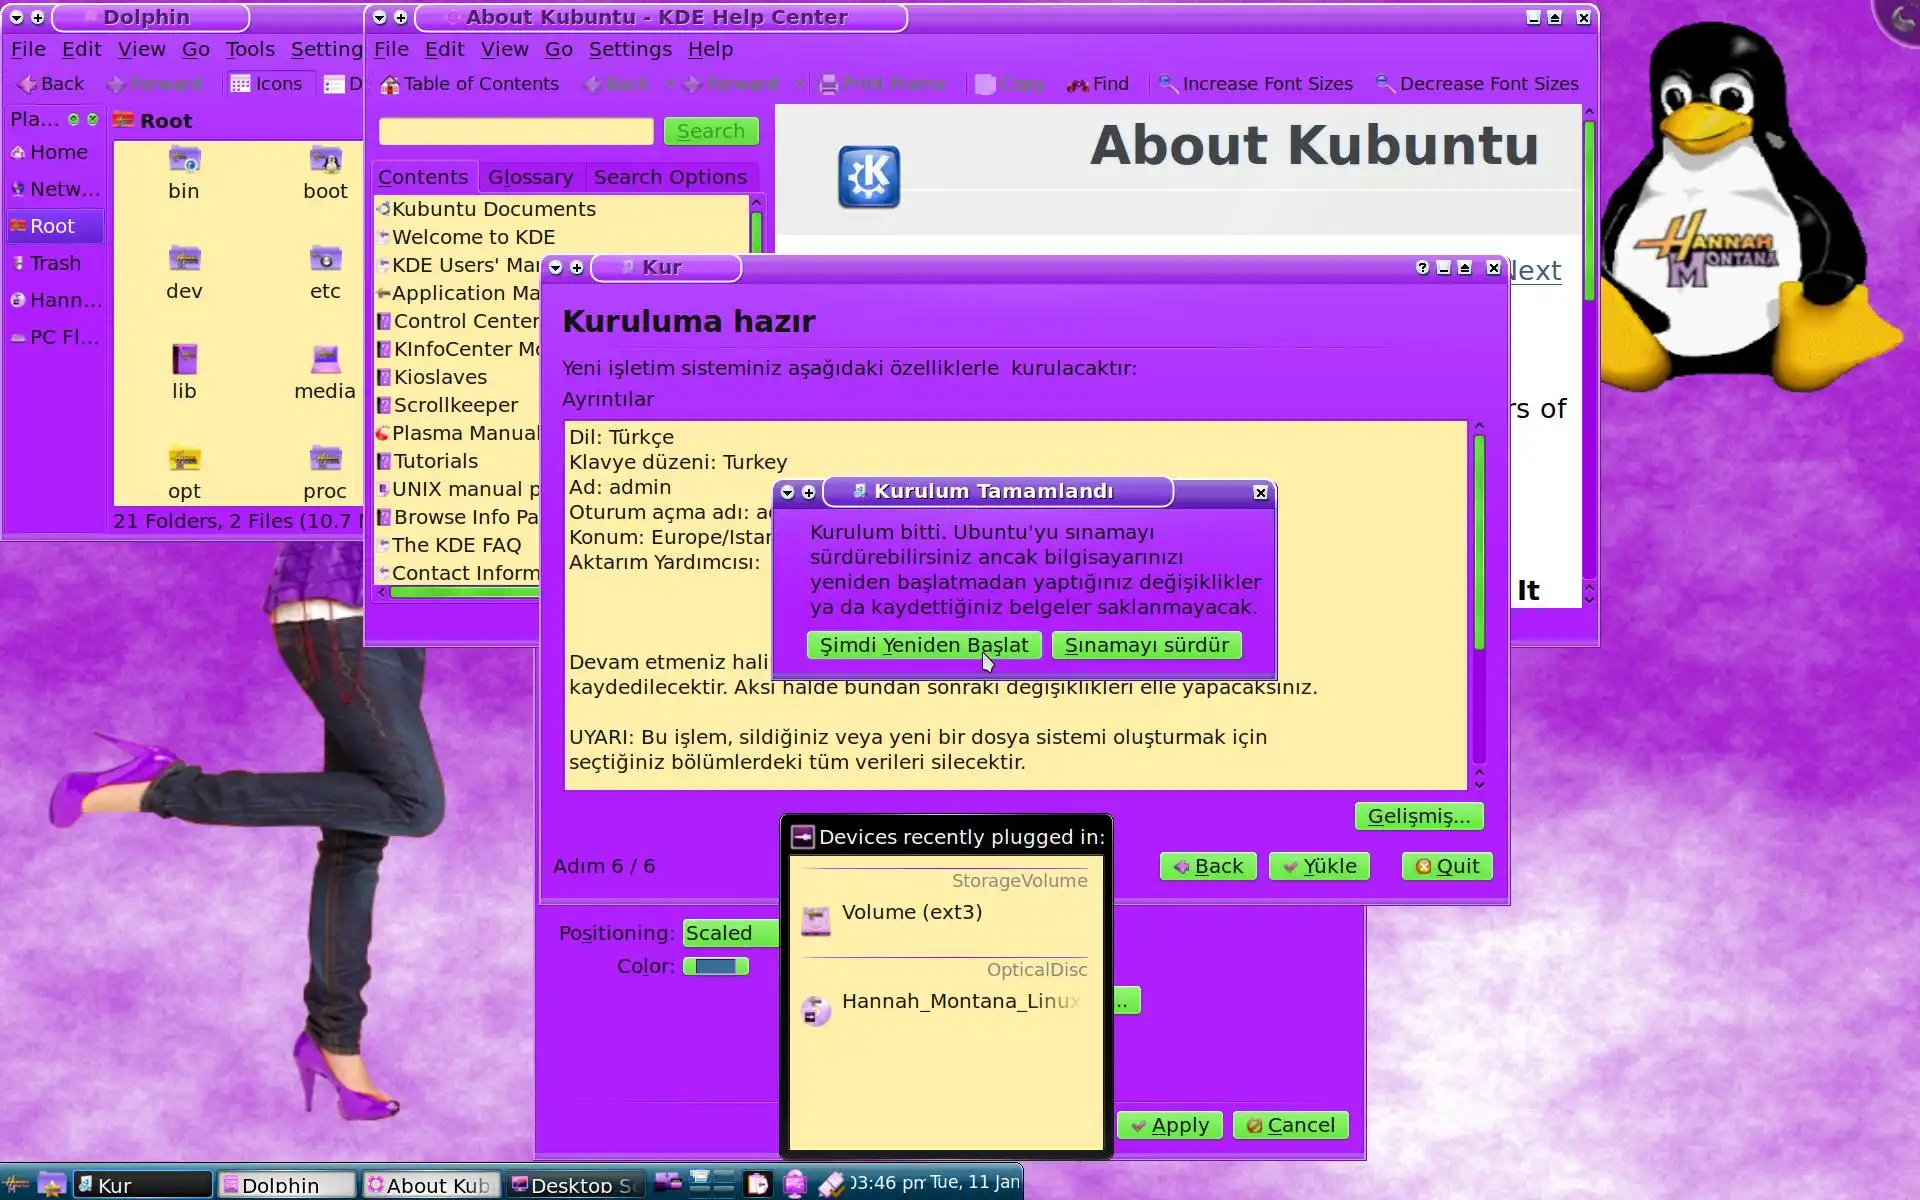Select Hannah_Montana_Linux optical disc
The height and width of the screenshot is (1200, 1920).
pyautogui.click(x=816, y=1010)
